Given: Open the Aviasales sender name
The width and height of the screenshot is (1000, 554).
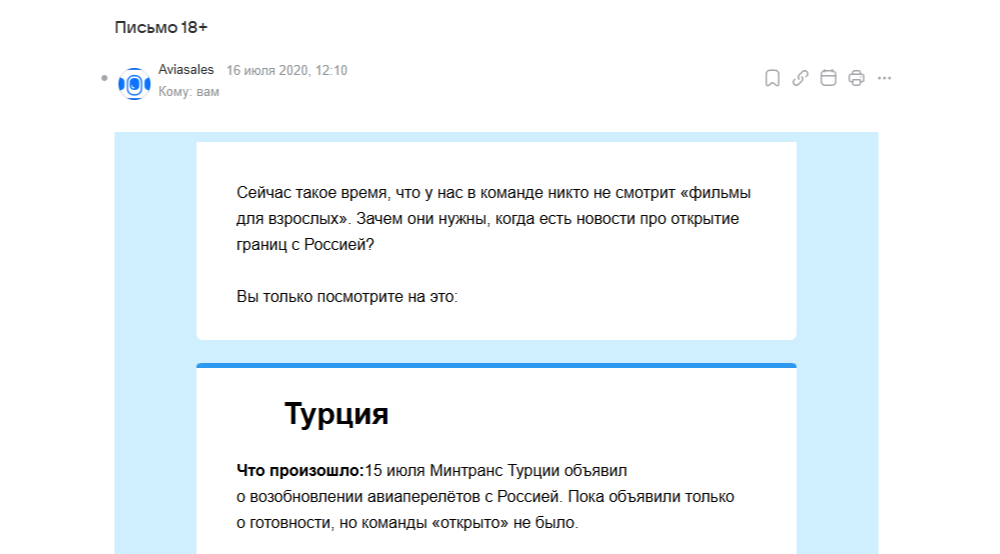Looking at the screenshot, I should (x=186, y=69).
